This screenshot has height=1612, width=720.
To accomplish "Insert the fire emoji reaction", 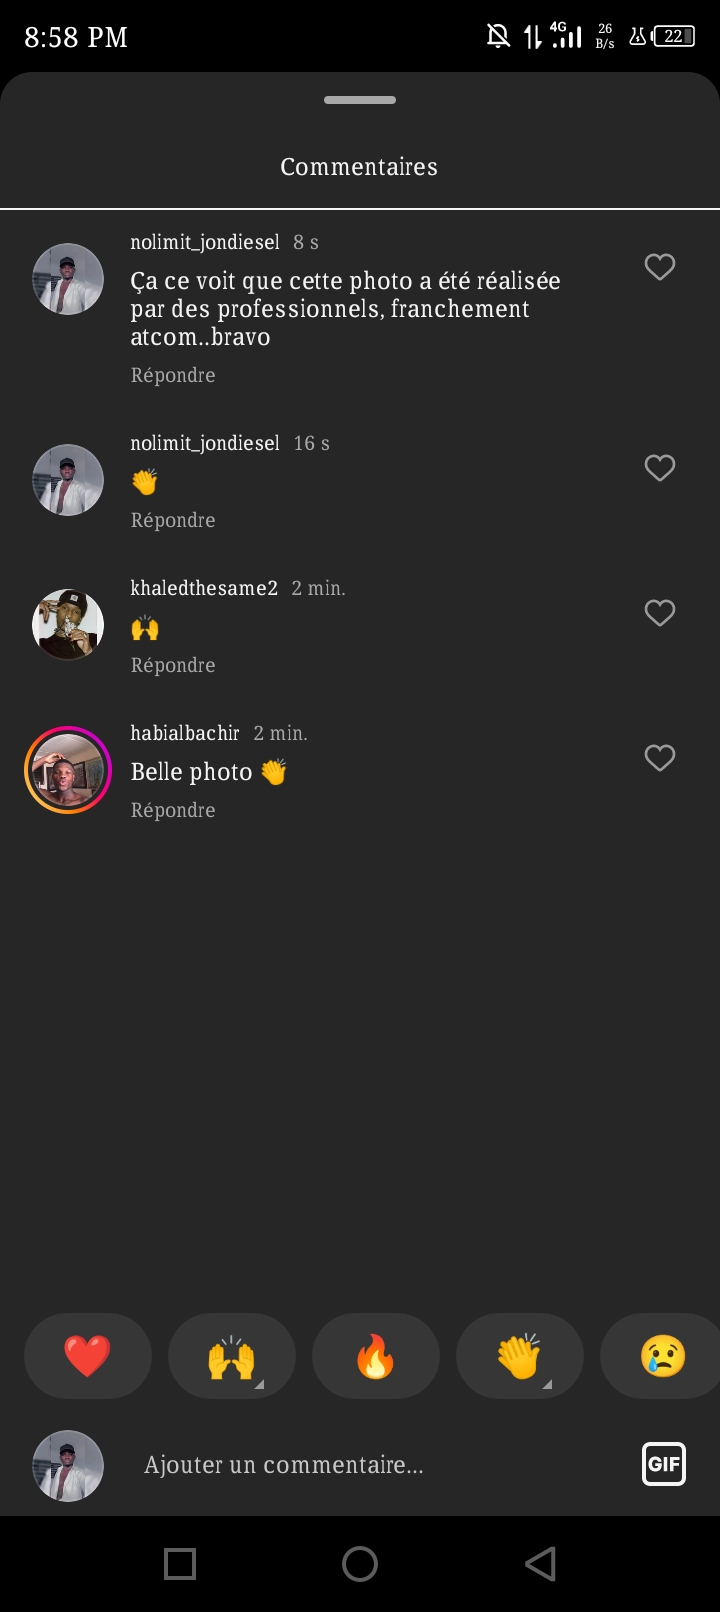I will [376, 1356].
